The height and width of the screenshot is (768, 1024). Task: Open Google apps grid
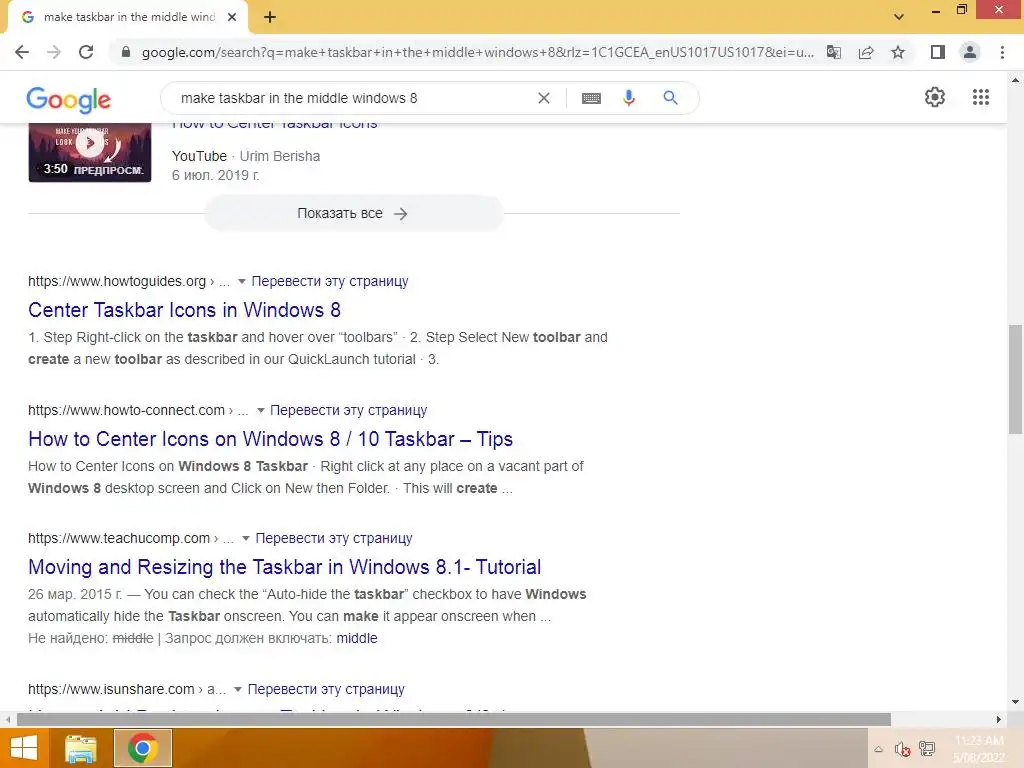pyautogui.click(x=981, y=97)
